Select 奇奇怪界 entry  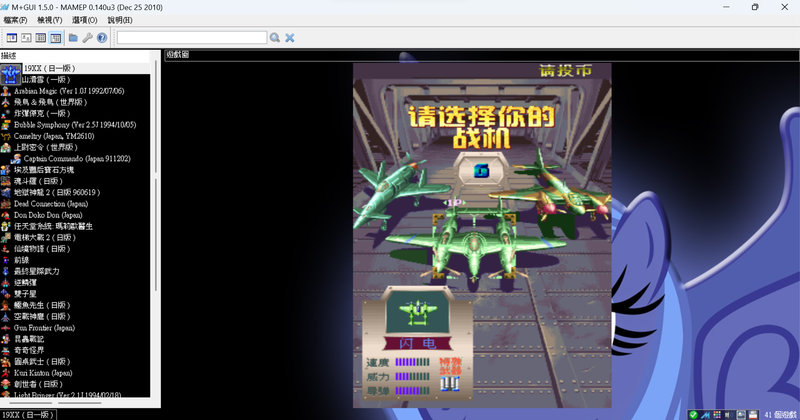pyautogui.click(x=29, y=350)
